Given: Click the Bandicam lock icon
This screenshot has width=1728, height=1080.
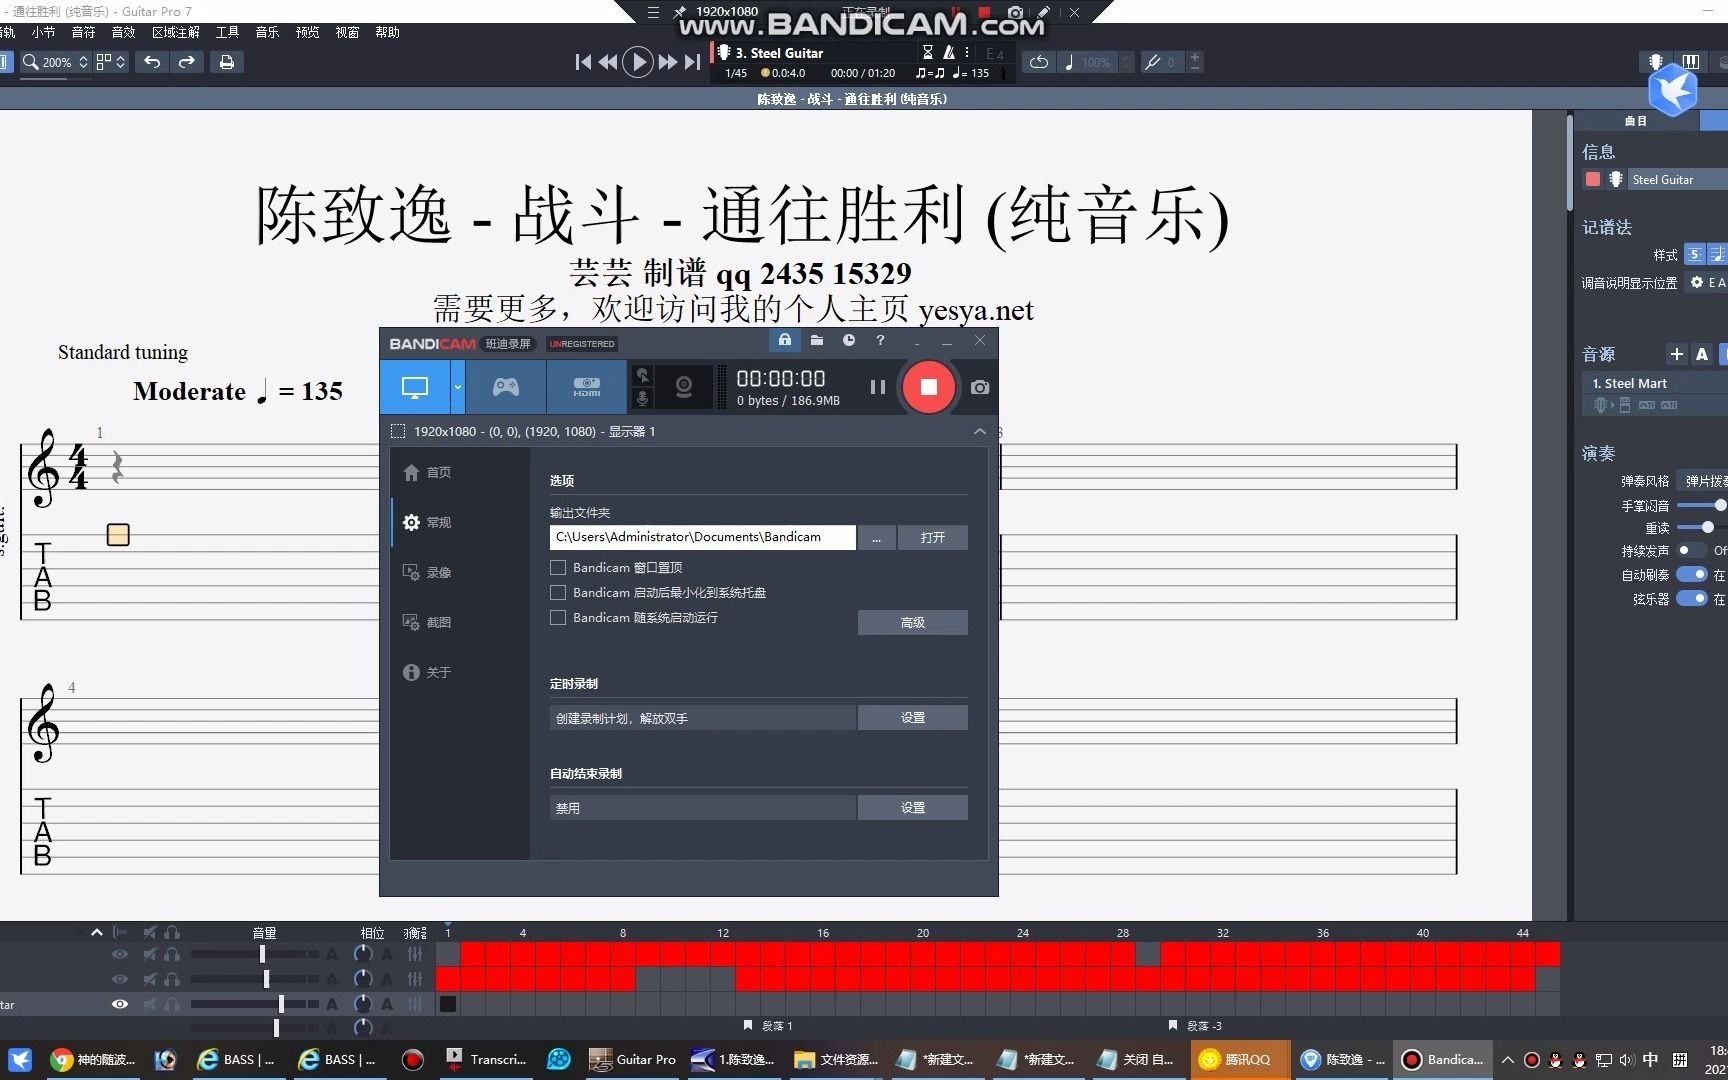Looking at the screenshot, I should coord(785,340).
